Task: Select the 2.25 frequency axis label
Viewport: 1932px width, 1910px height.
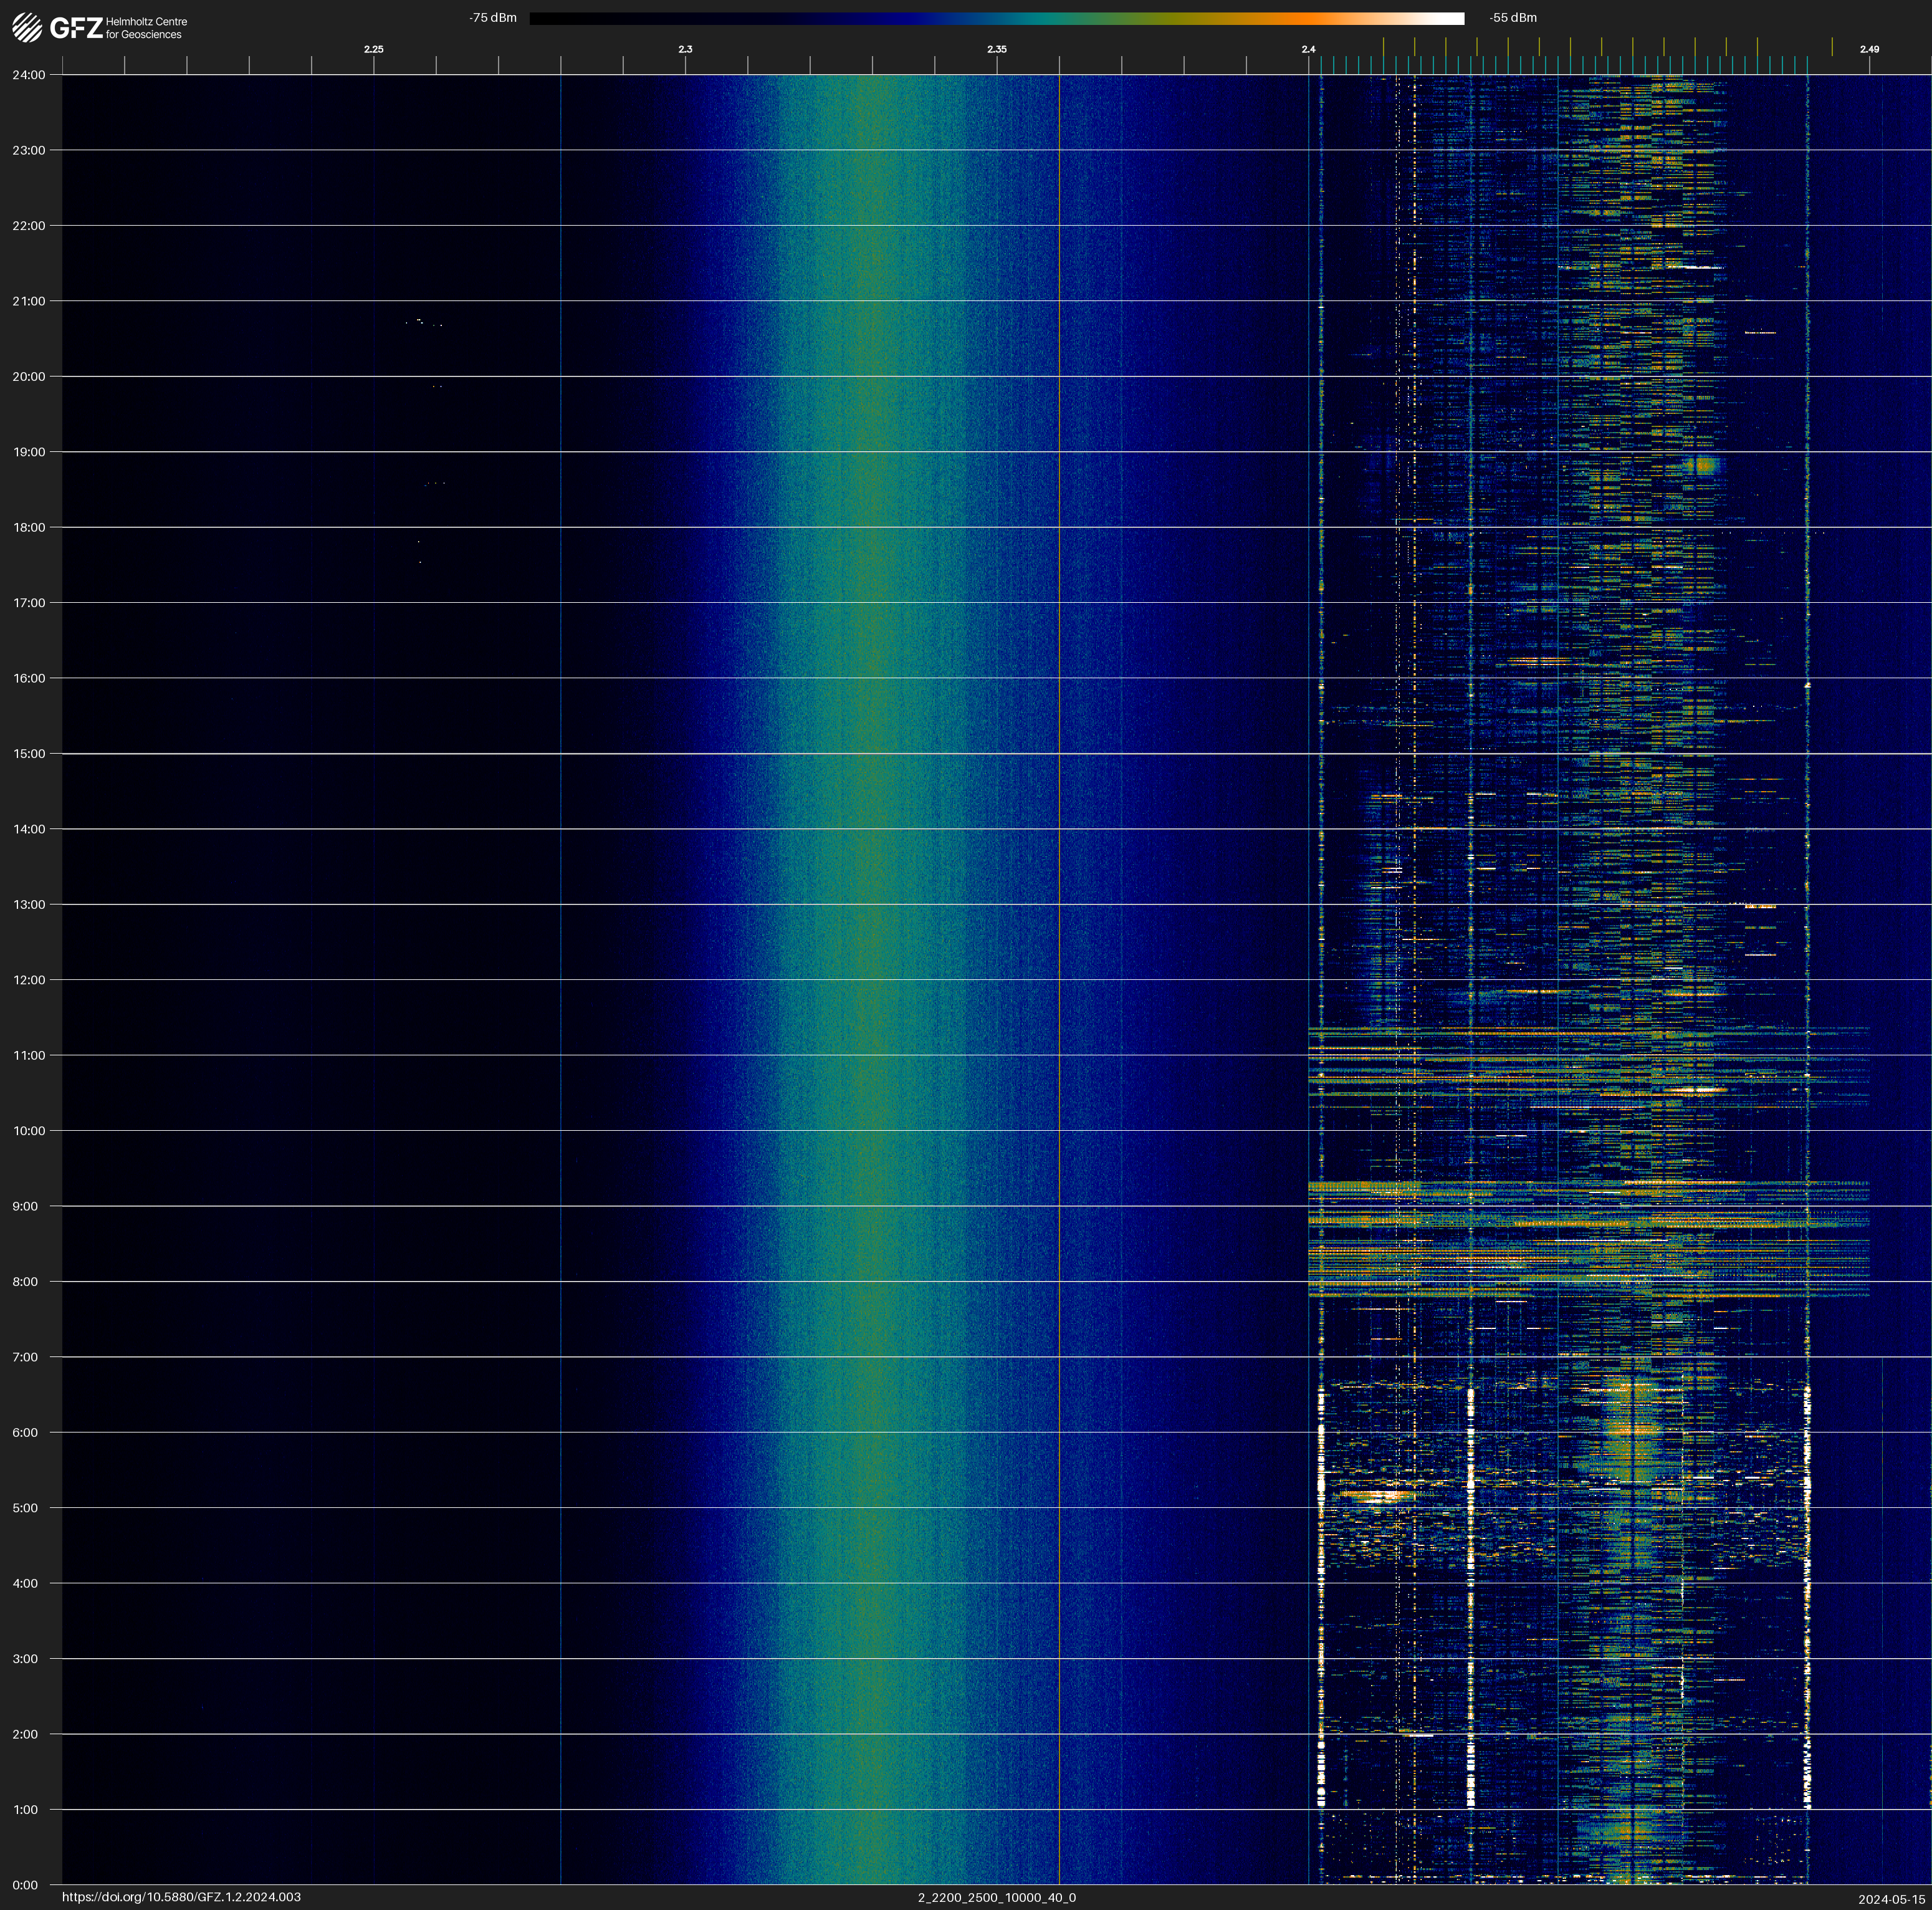Action: pyautogui.click(x=373, y=49)
